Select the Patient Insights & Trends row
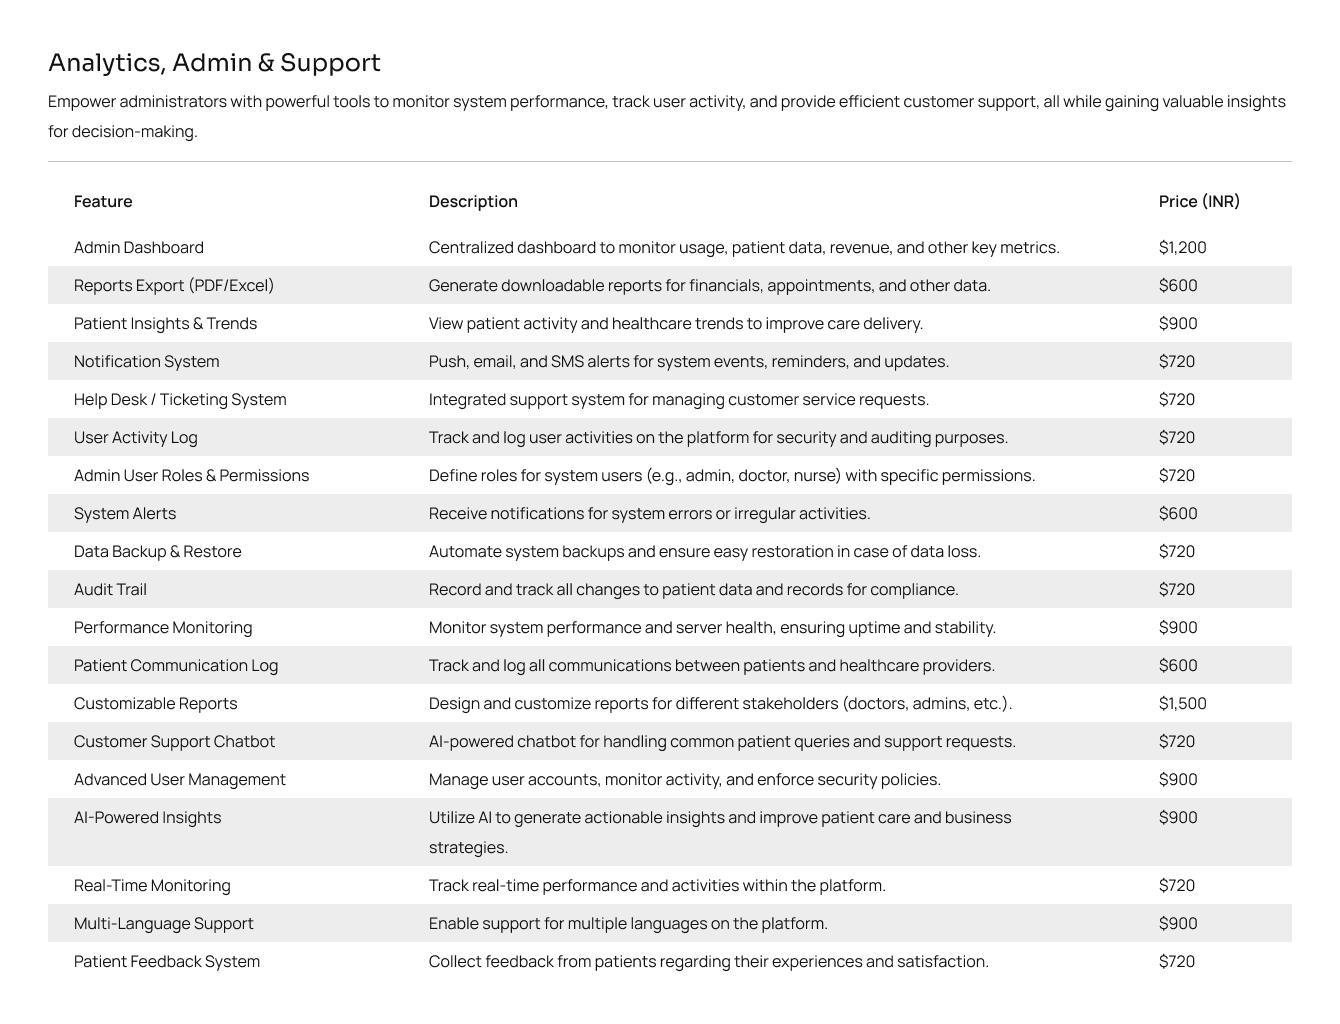 [670, 323]
